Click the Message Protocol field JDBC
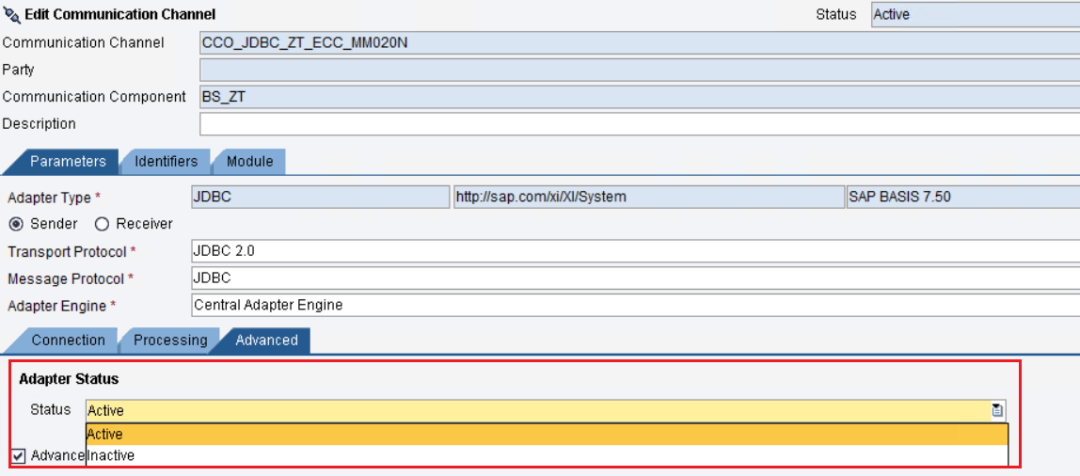This screenshot has width=1080, height=476. (635, 278)
